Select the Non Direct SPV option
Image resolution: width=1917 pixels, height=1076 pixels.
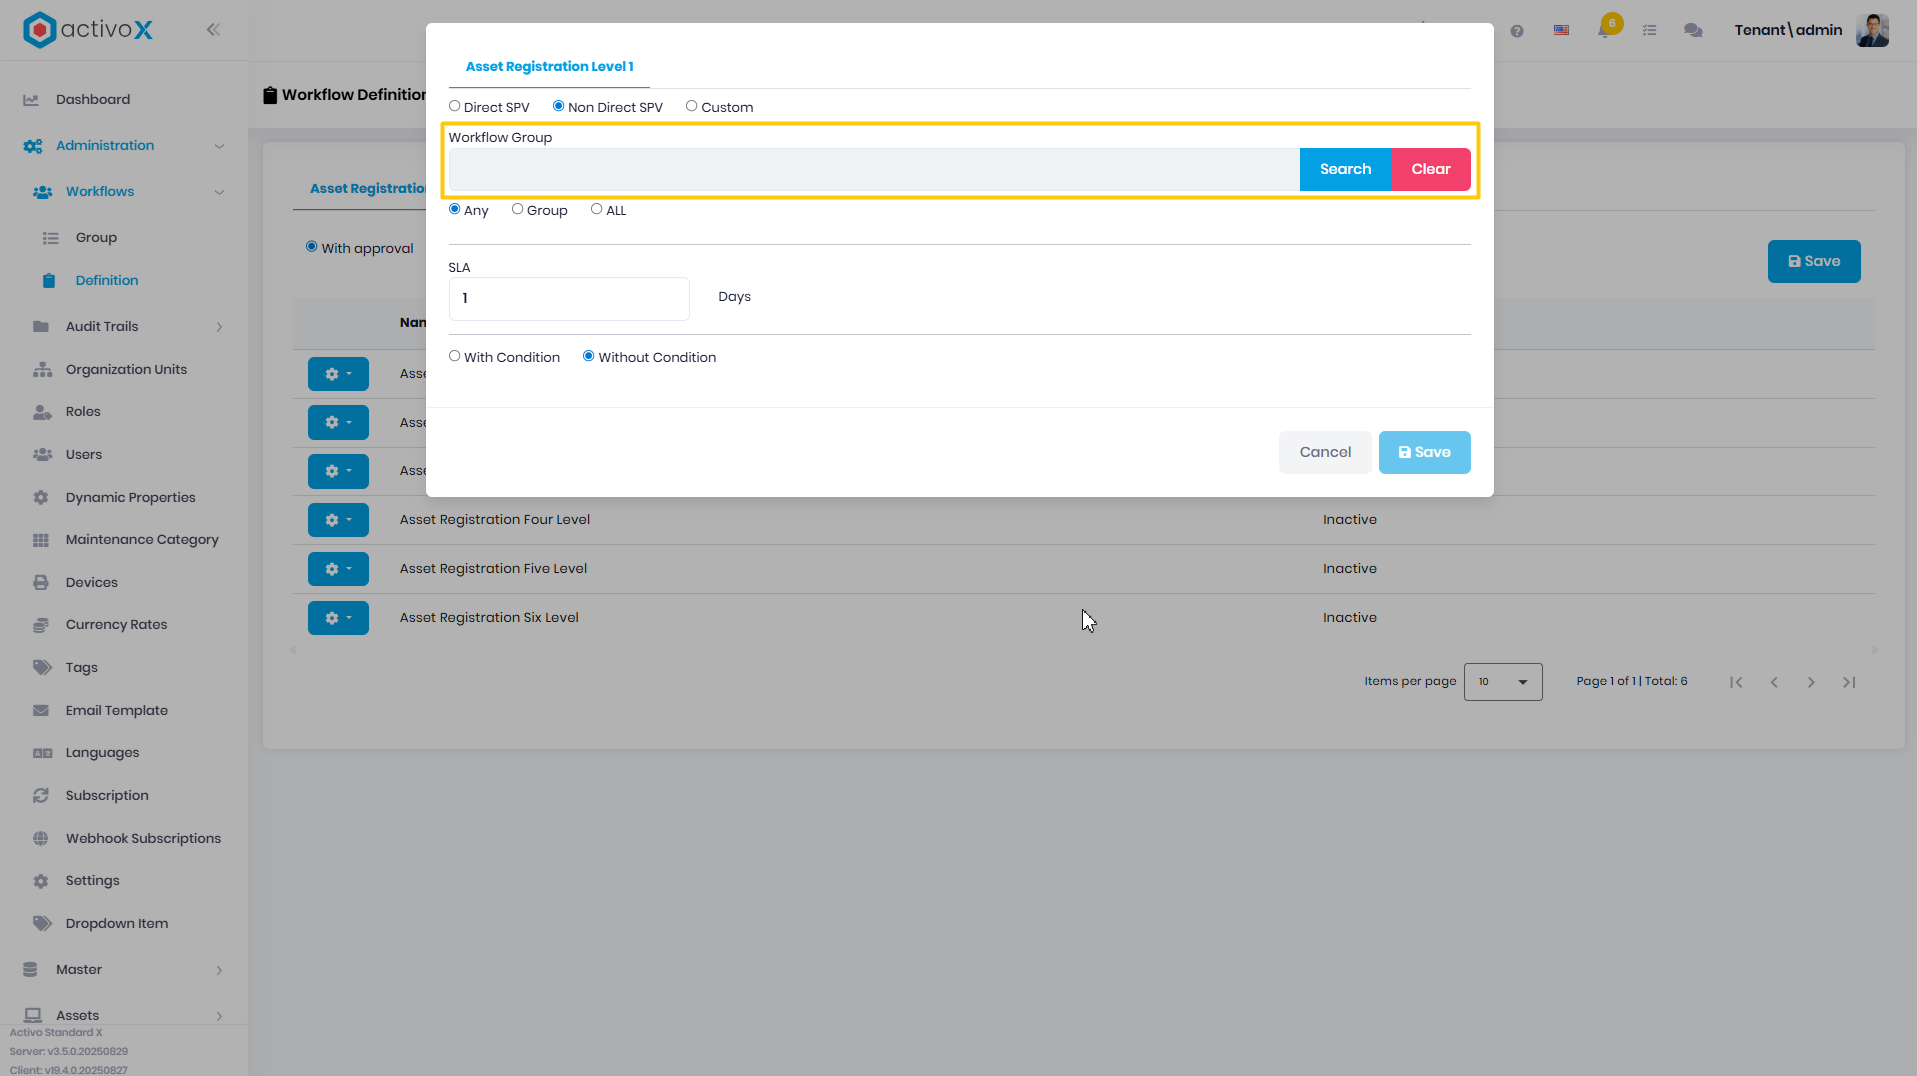click(559, 106)
